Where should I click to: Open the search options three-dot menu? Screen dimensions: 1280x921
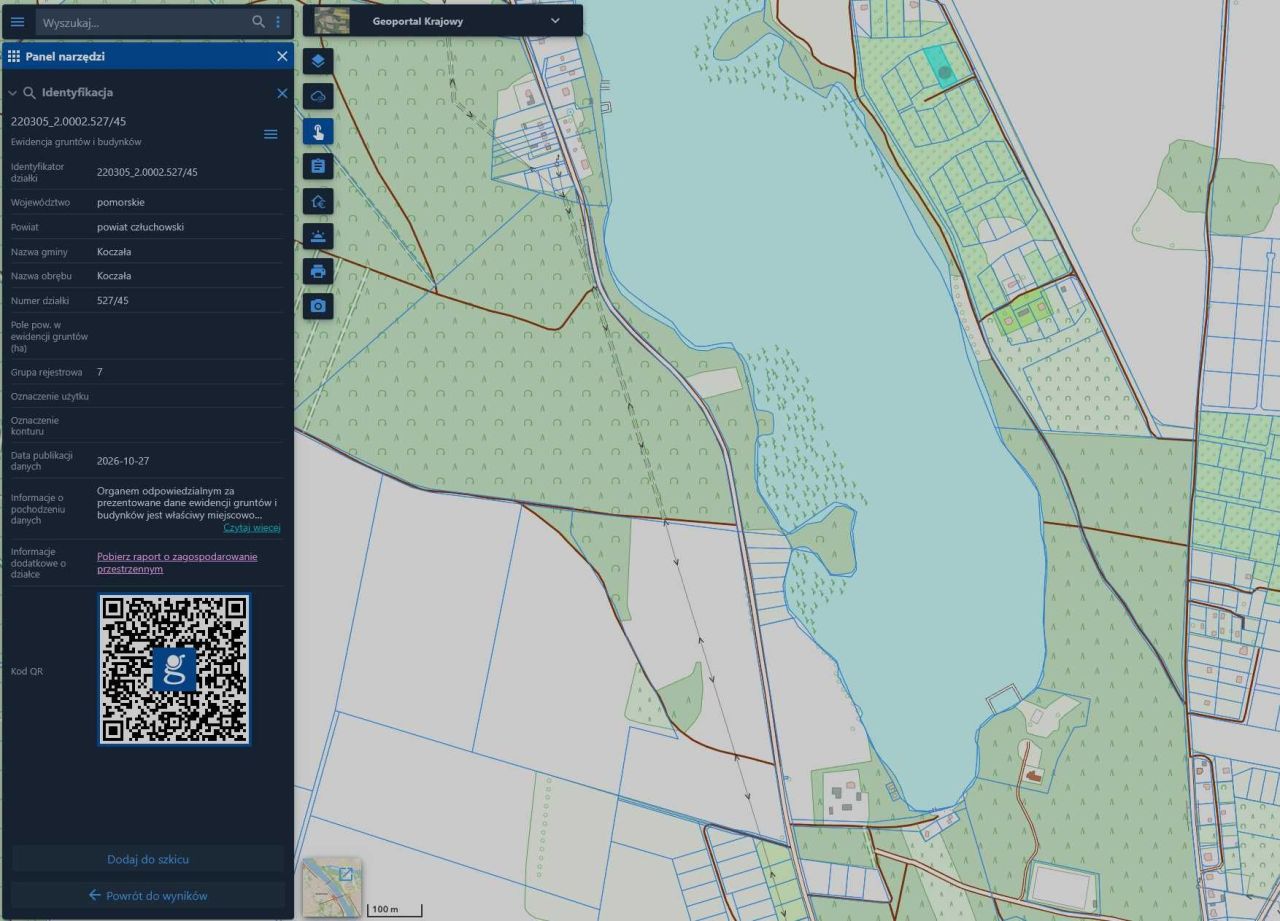point(278,21)
